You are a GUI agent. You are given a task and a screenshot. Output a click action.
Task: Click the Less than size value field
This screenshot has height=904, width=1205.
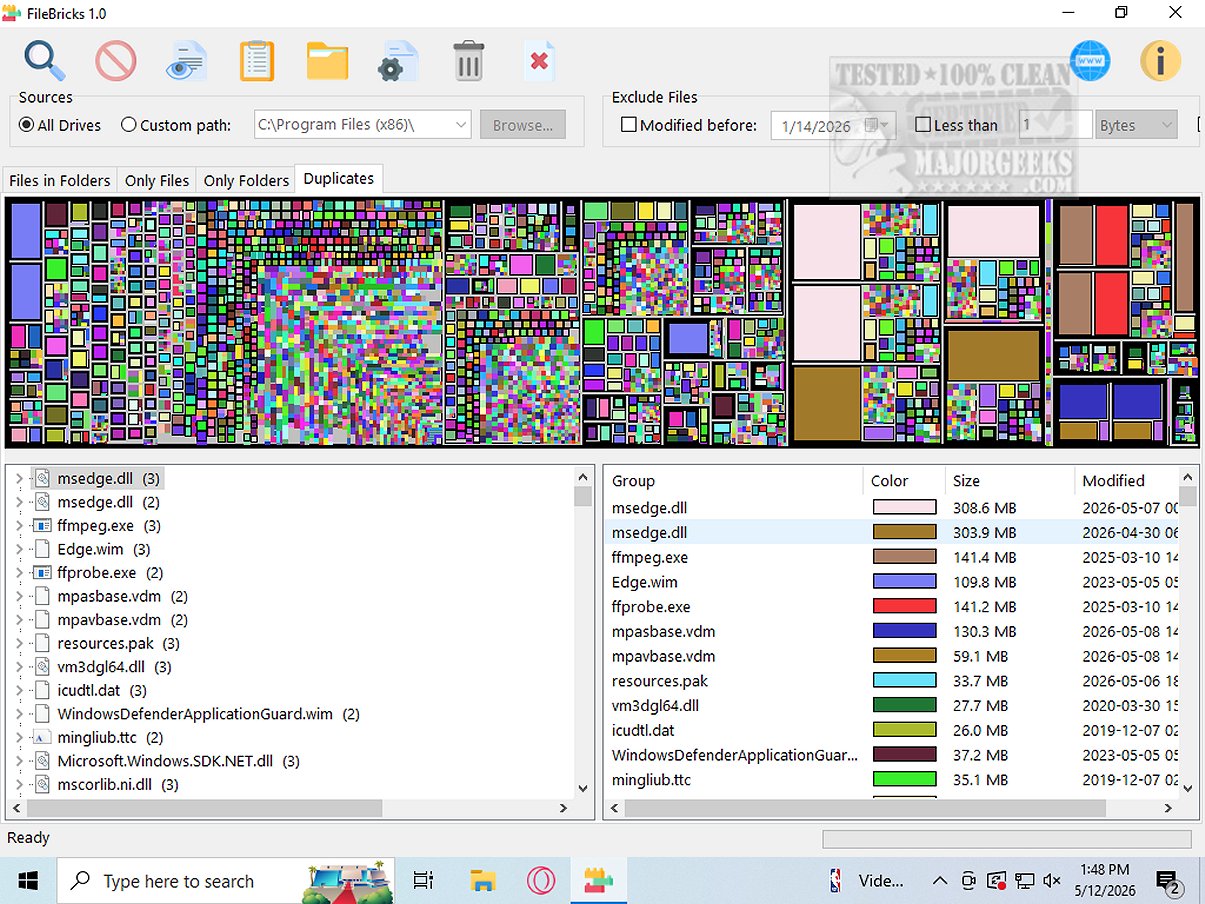pos(1055,125)
